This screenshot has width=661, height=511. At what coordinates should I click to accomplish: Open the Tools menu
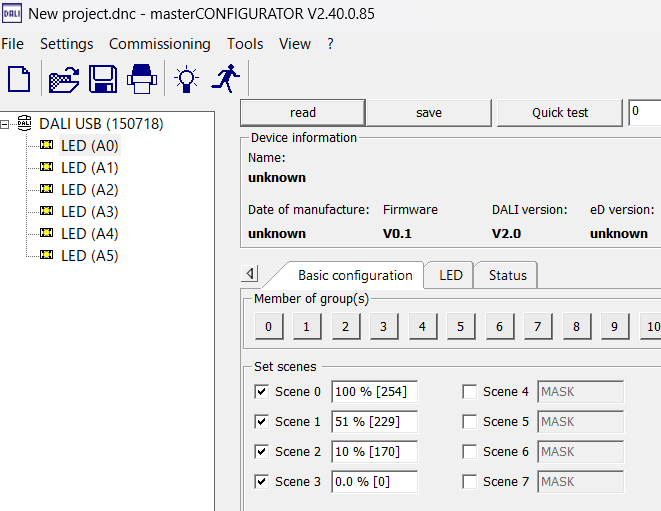point(245,44)
